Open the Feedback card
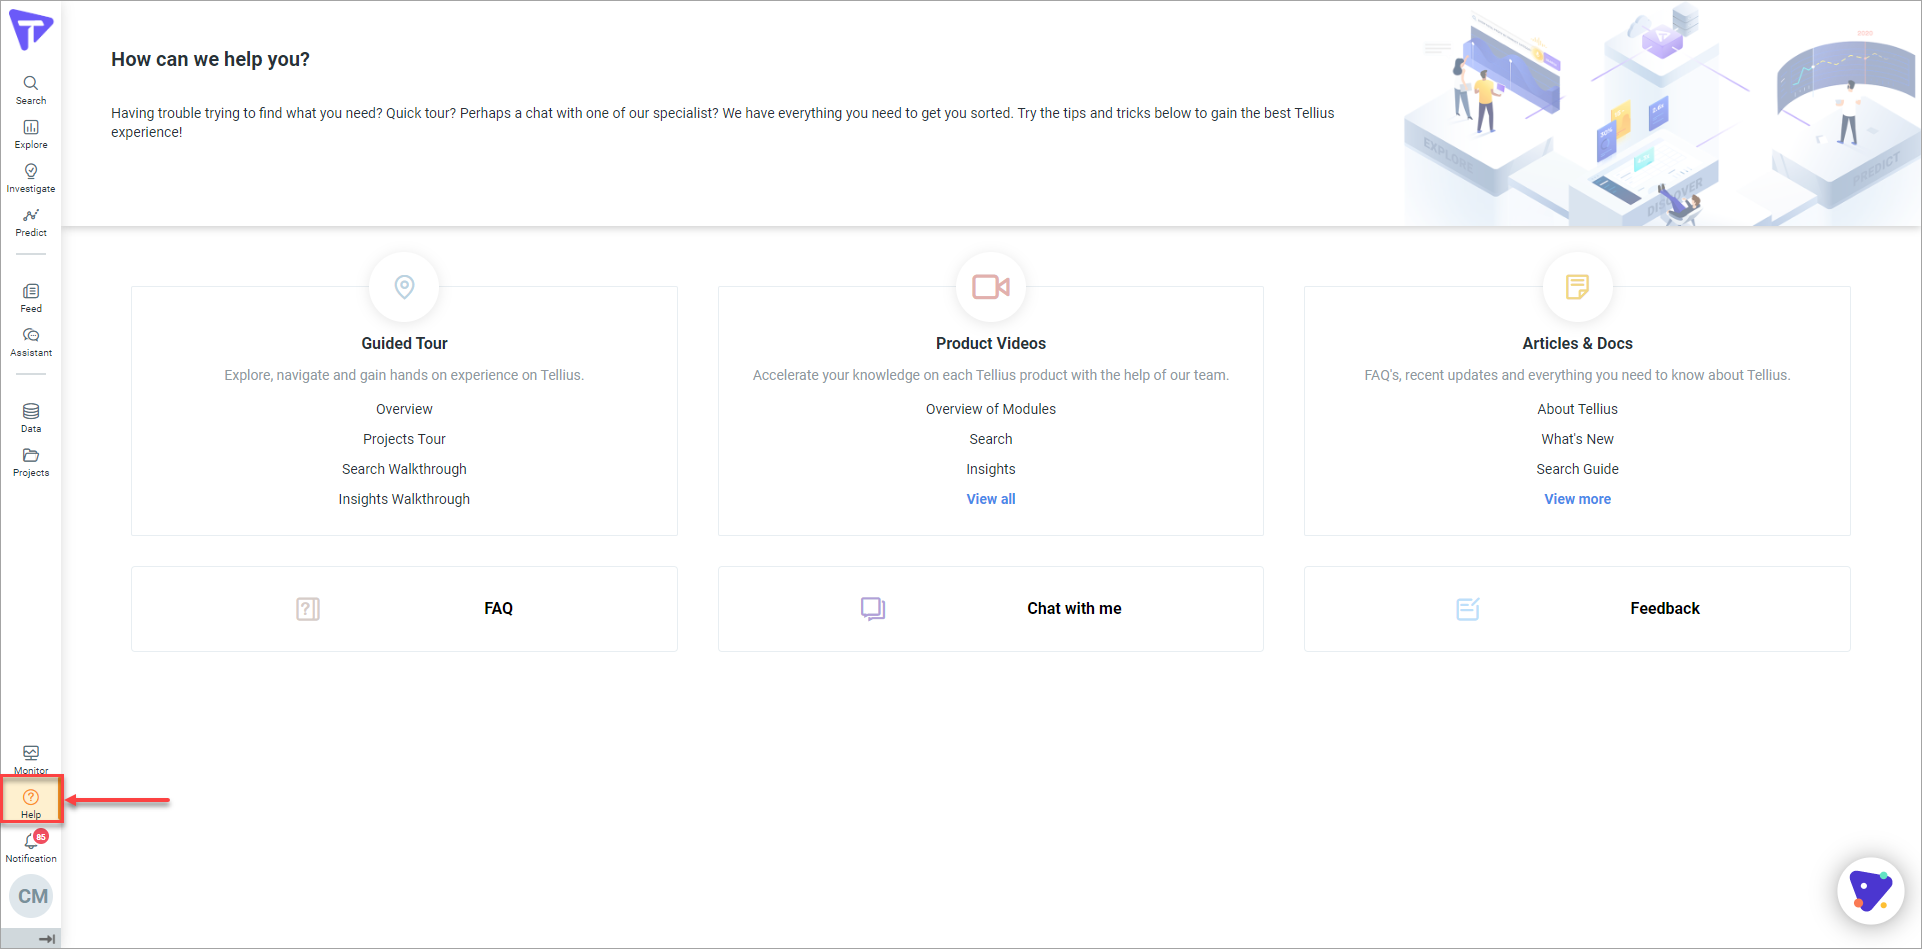Image resolution: width=1922 pixels, height=949 pixels. click(1577, 609)
